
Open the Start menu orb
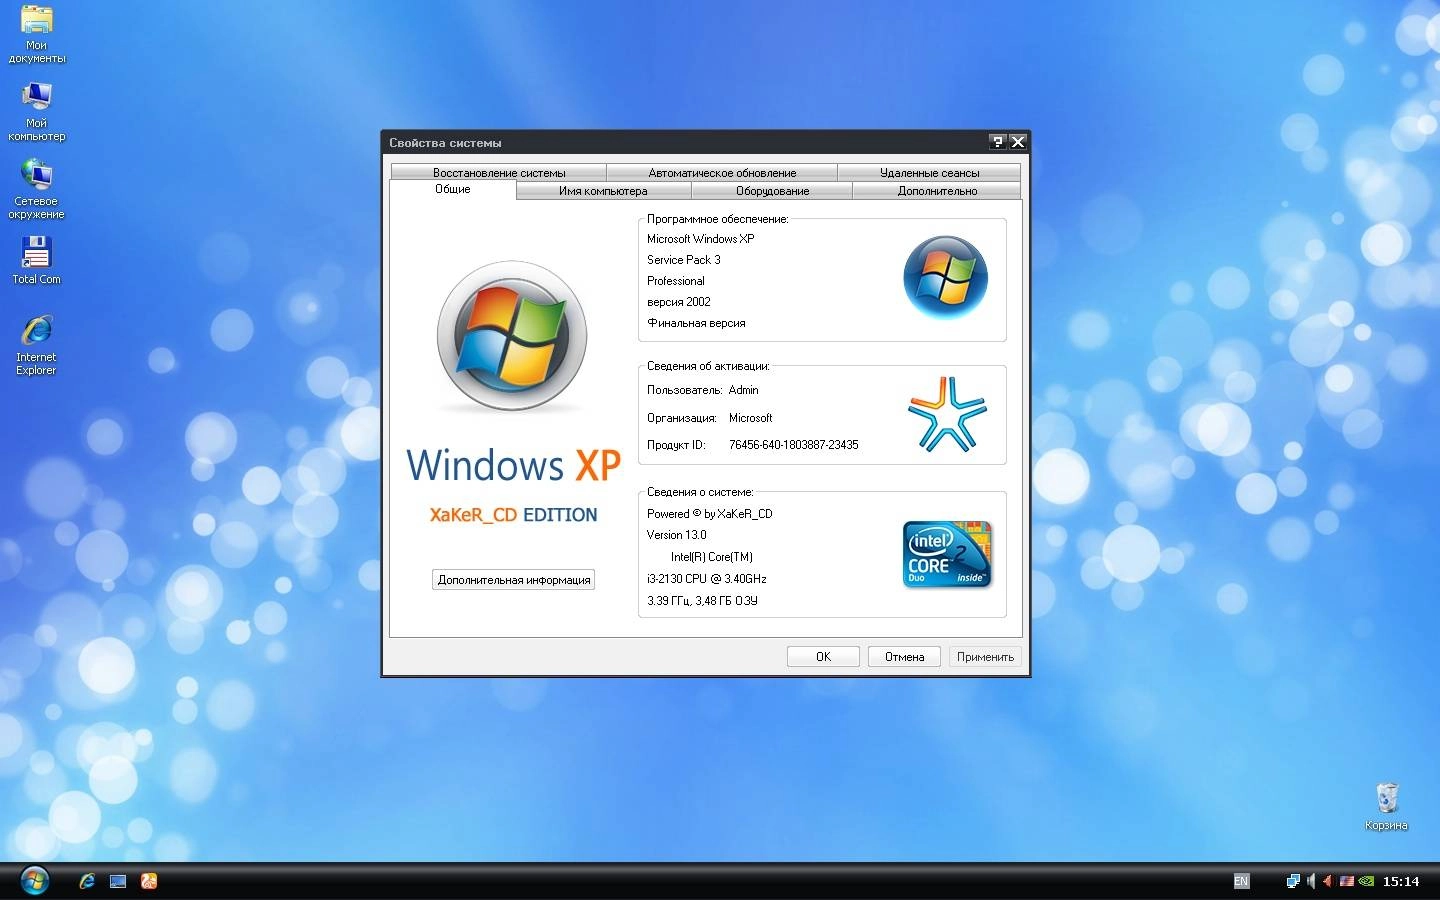(34, 880)
